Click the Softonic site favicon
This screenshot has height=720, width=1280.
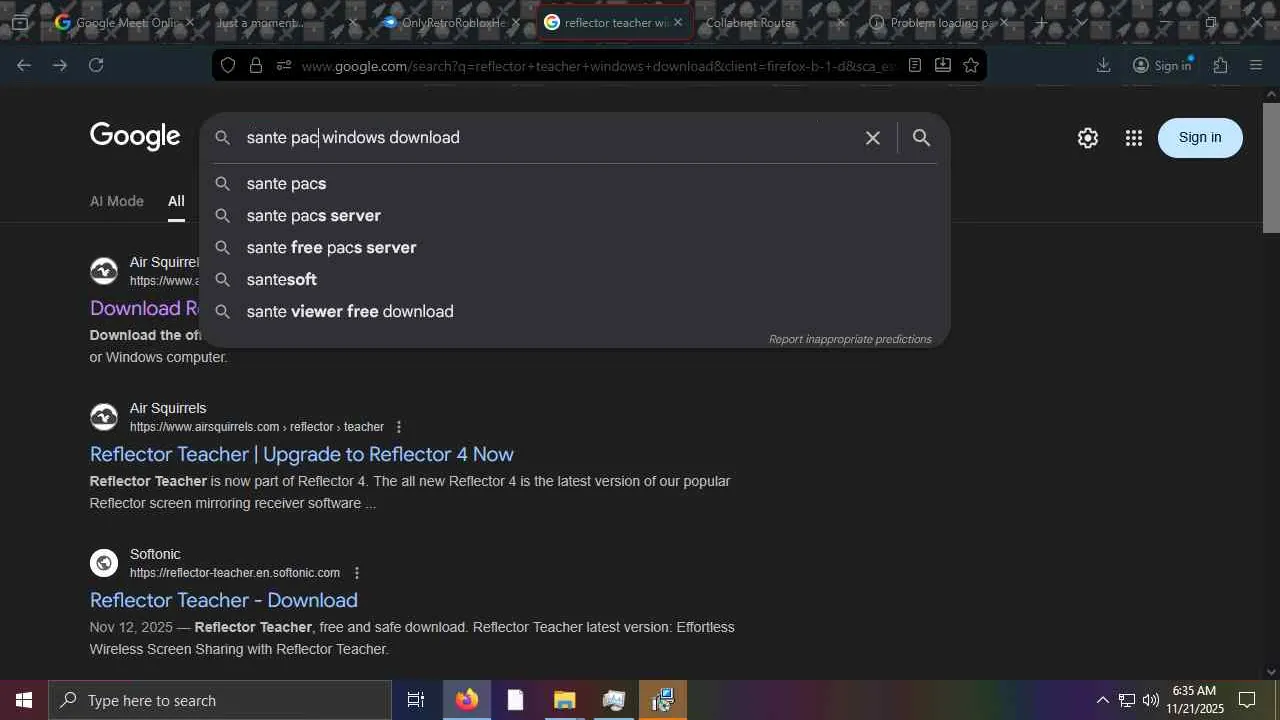click(104, 563)
